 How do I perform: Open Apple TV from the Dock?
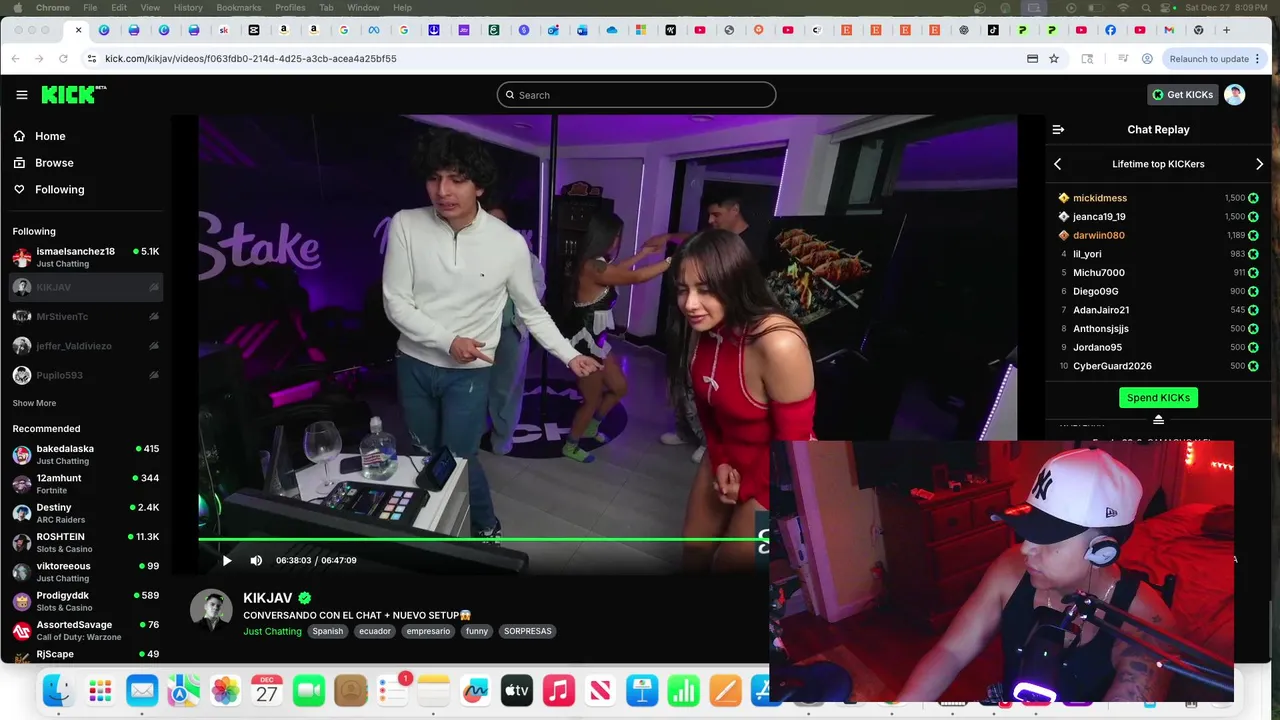click(x=517, y=690)
